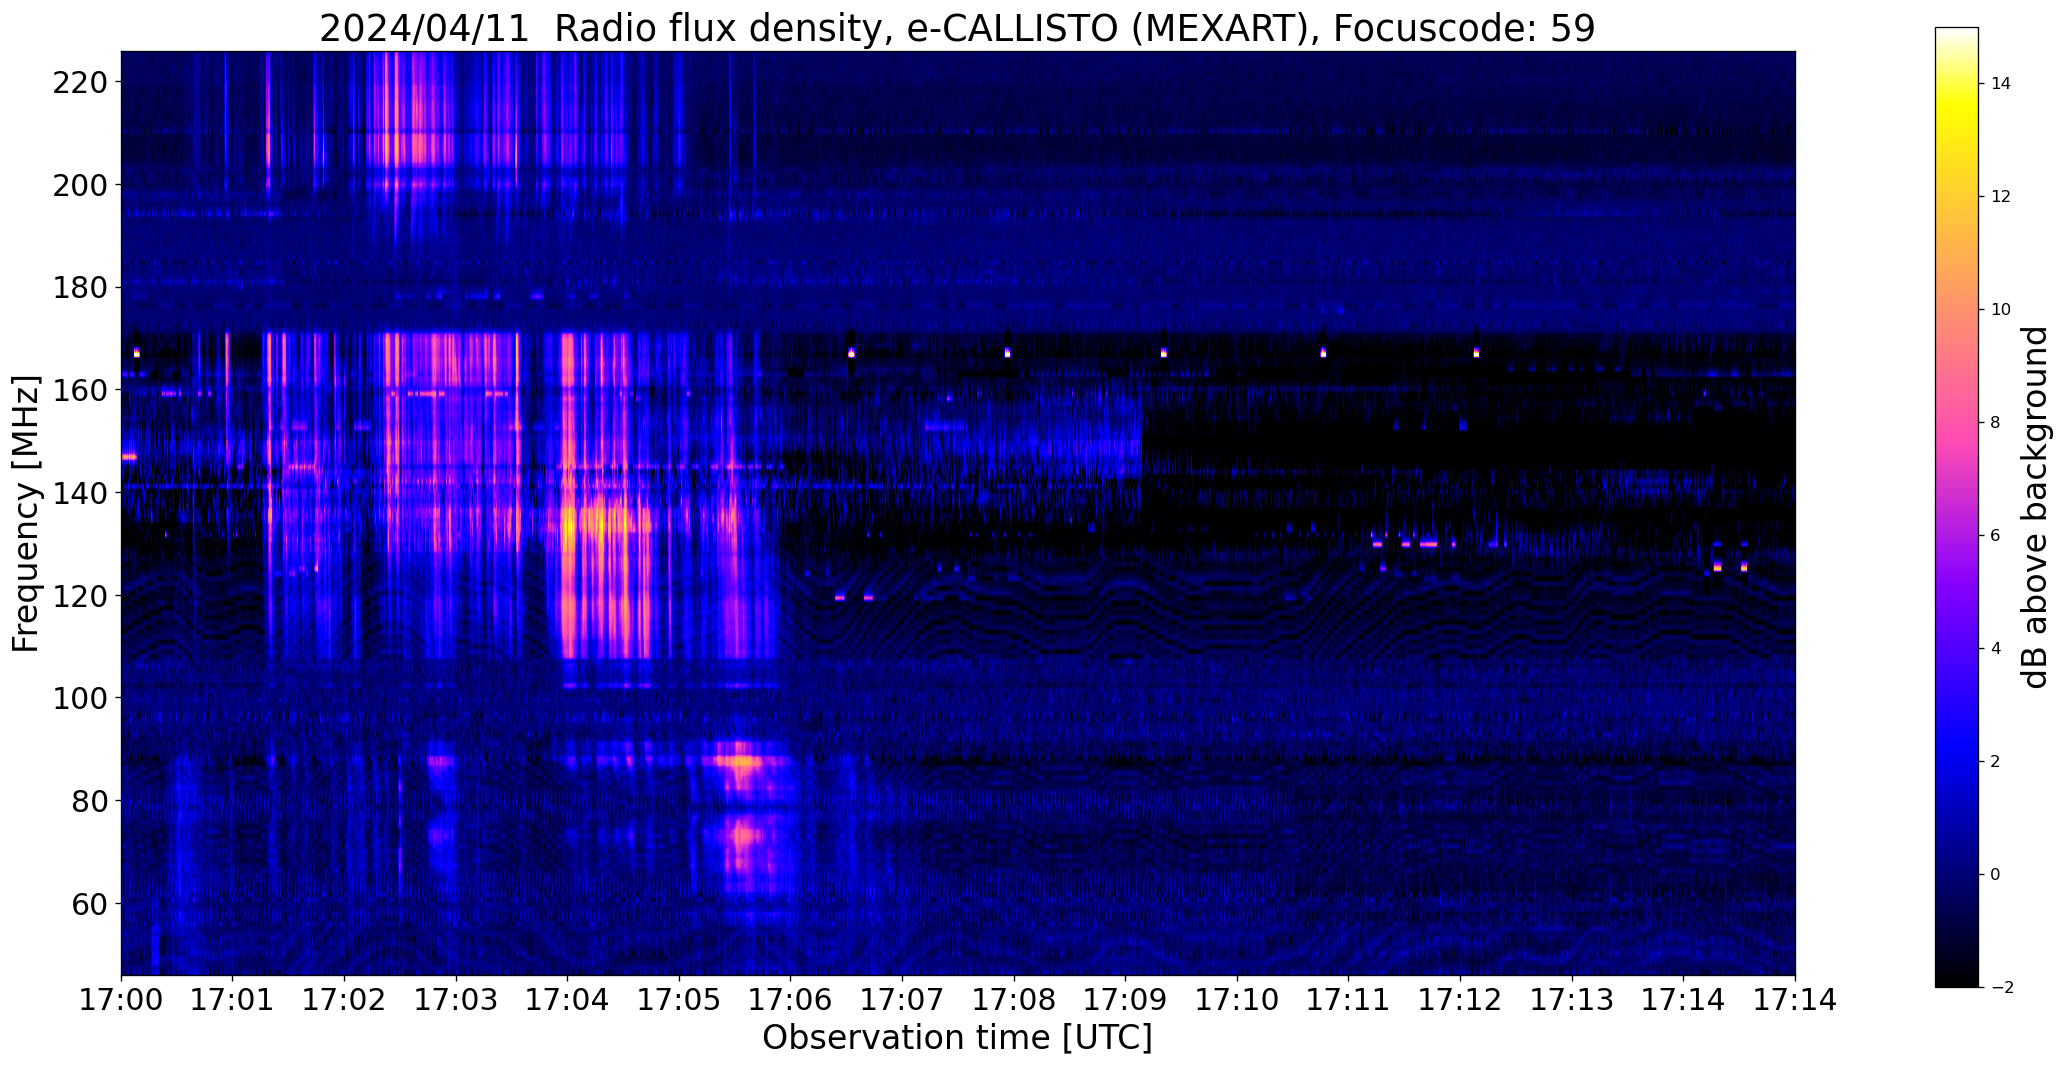
Task: Click the colorbar tick value 12
Action: [2001, 197]
